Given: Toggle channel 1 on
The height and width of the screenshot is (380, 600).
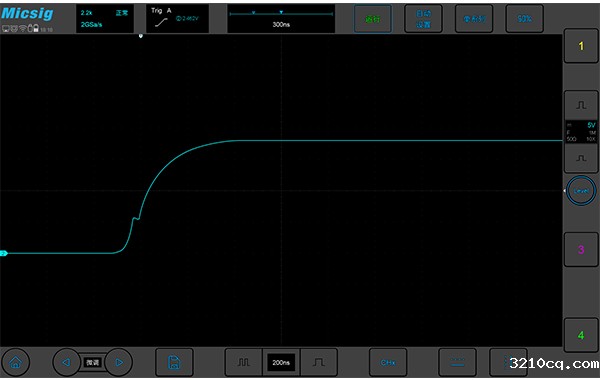Looking at the screenshot, I should [581, 46].
